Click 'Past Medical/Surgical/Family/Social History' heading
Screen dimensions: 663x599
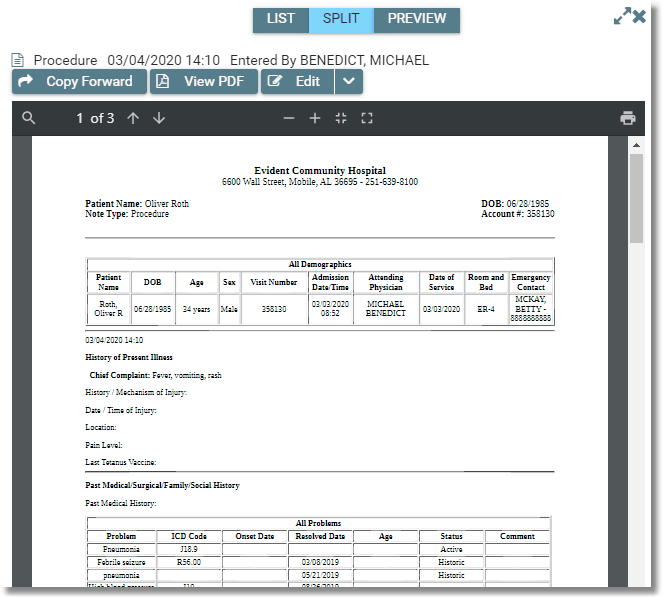point(162,486)
